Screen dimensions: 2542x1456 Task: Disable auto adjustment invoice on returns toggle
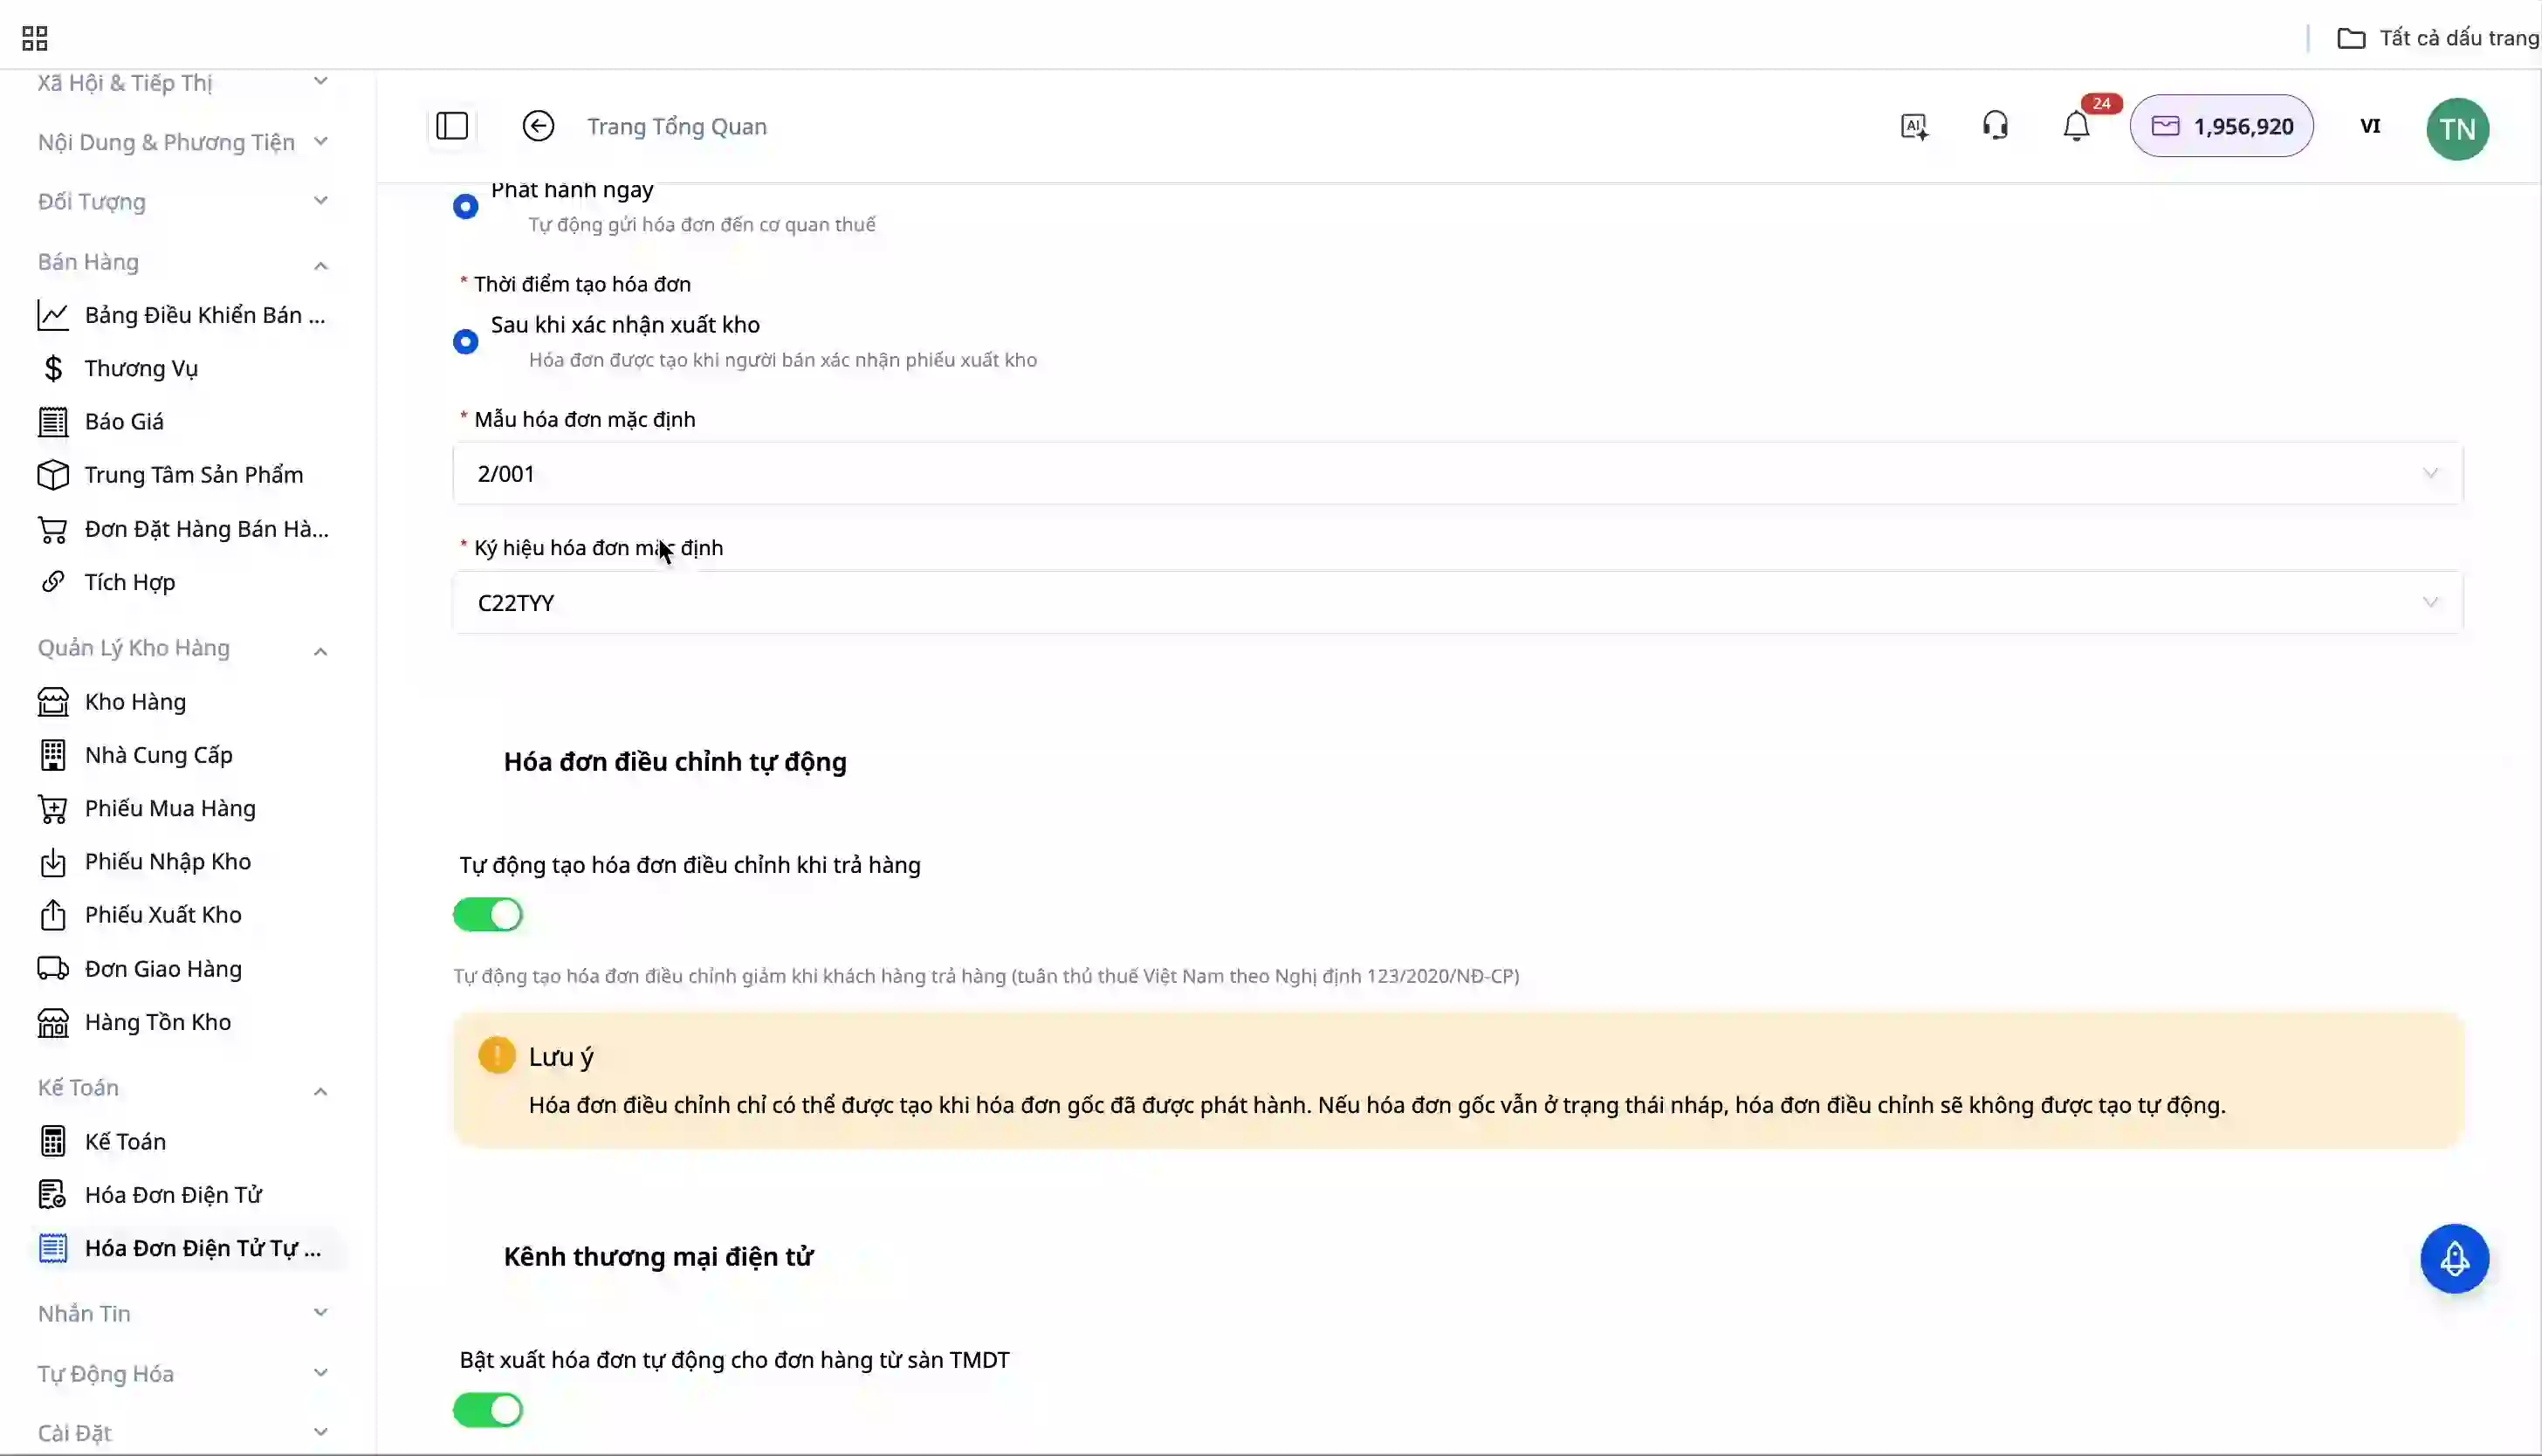[488, 914]
